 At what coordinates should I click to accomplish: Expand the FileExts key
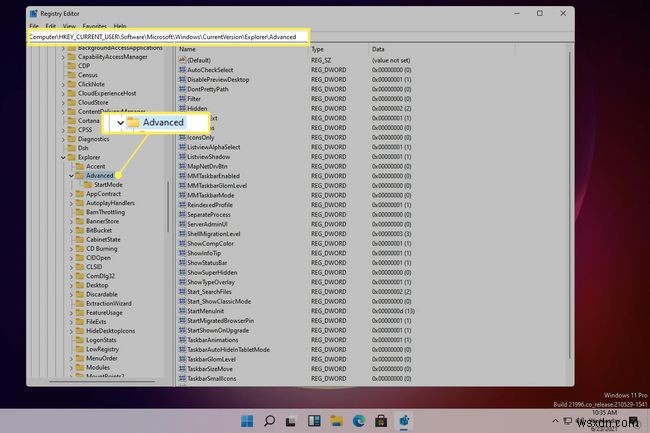click(71, 322)
